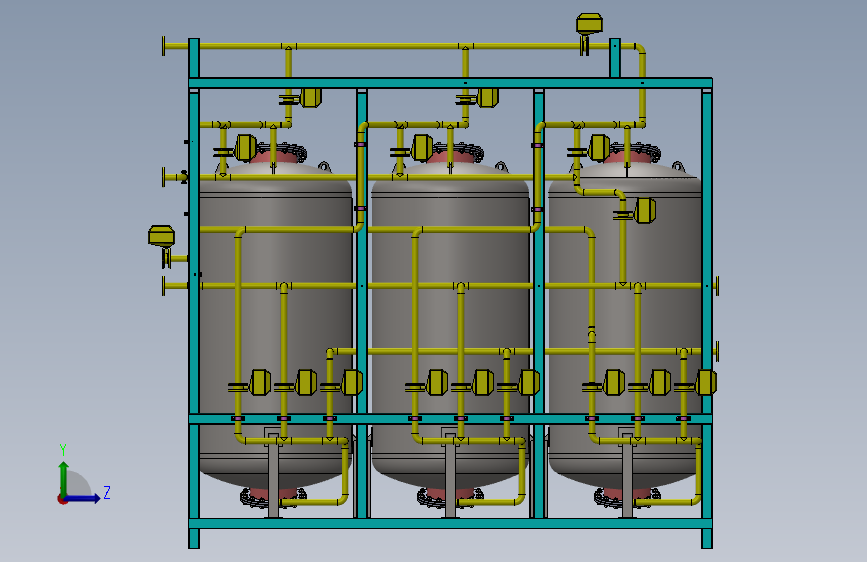Image resolution: width=867 pixels, height=562 pixels.
Task: Select the actuator mounted beside the right tank's upper side
Action: pos(645,211)
